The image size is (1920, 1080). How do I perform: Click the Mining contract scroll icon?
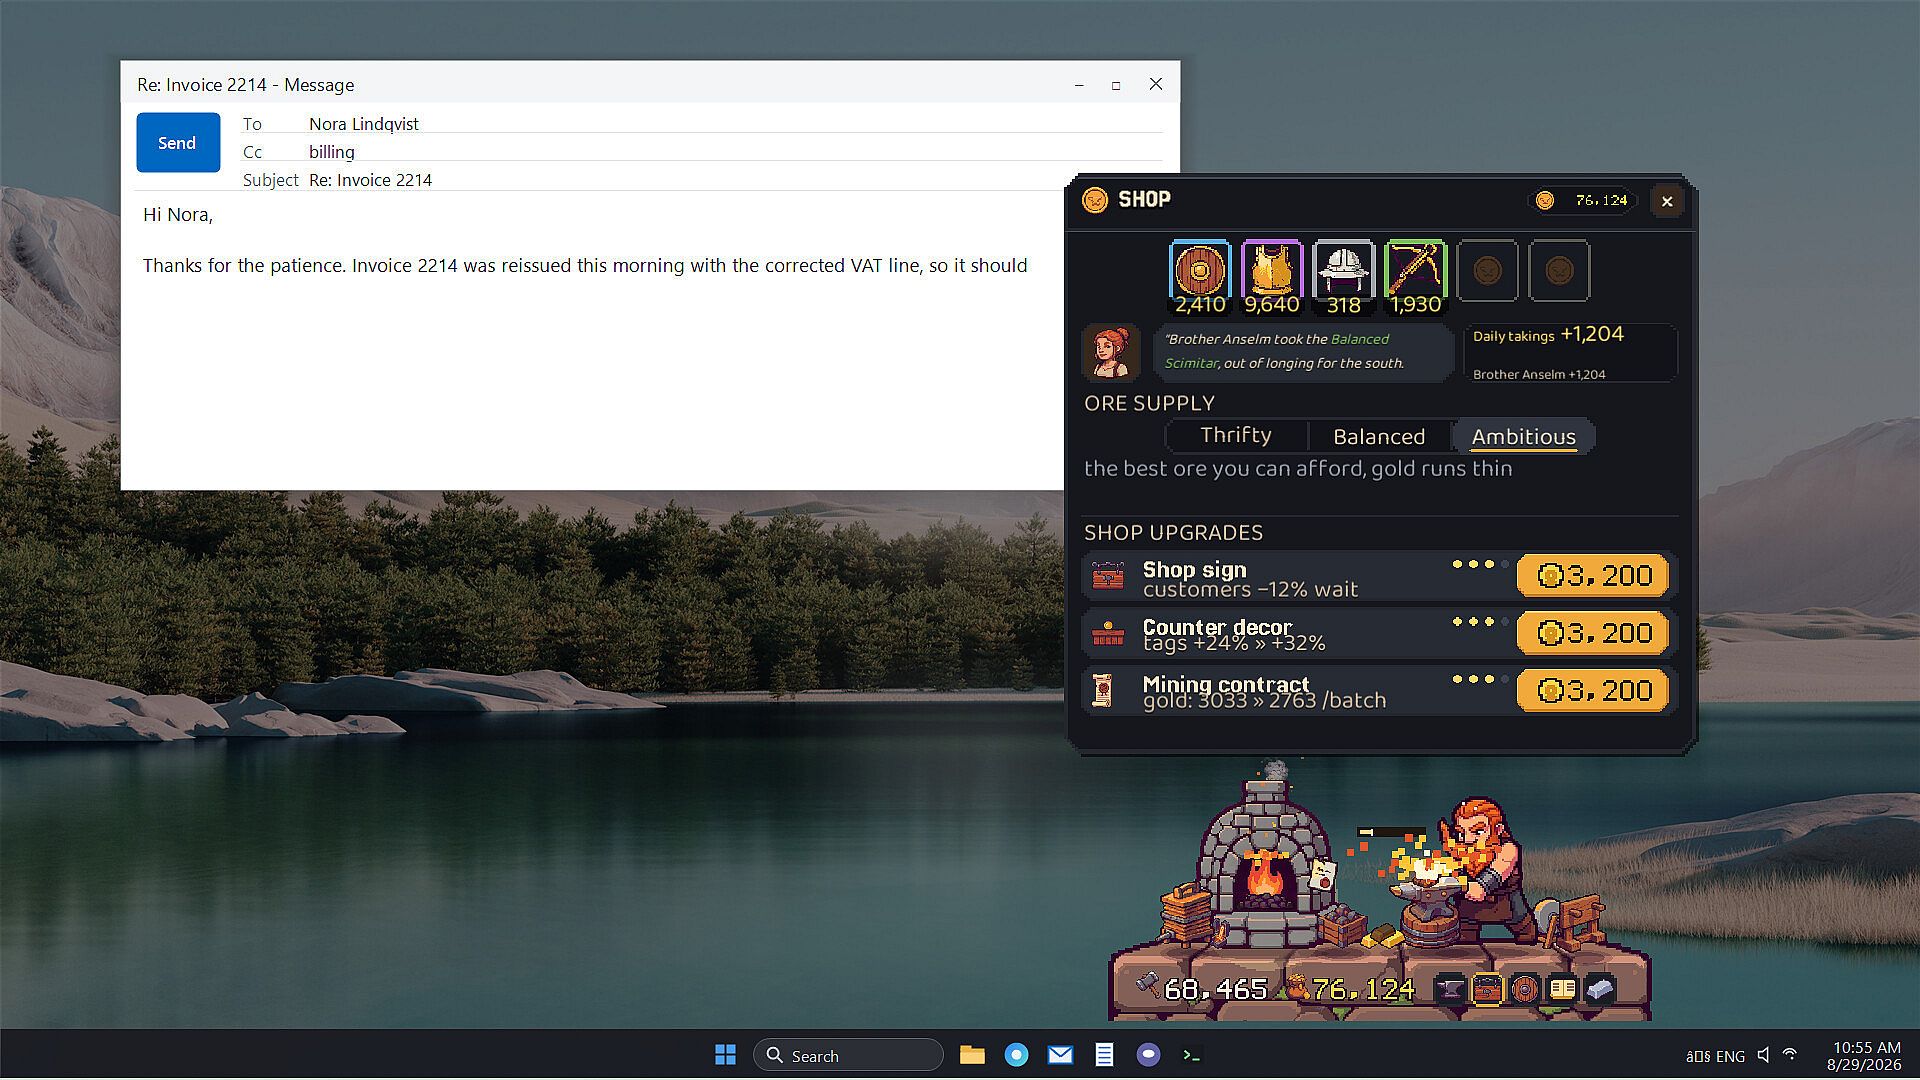(1103, 691)
